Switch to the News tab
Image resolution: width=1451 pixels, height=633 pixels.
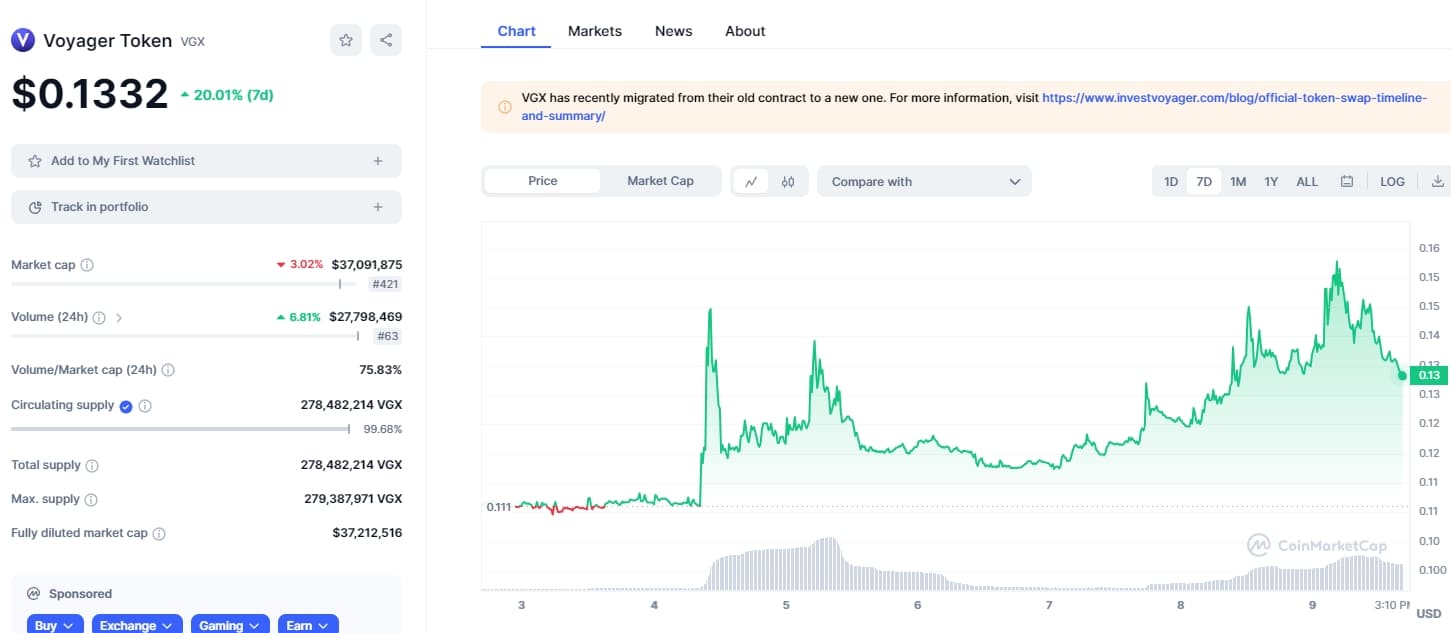pos(674,31)
